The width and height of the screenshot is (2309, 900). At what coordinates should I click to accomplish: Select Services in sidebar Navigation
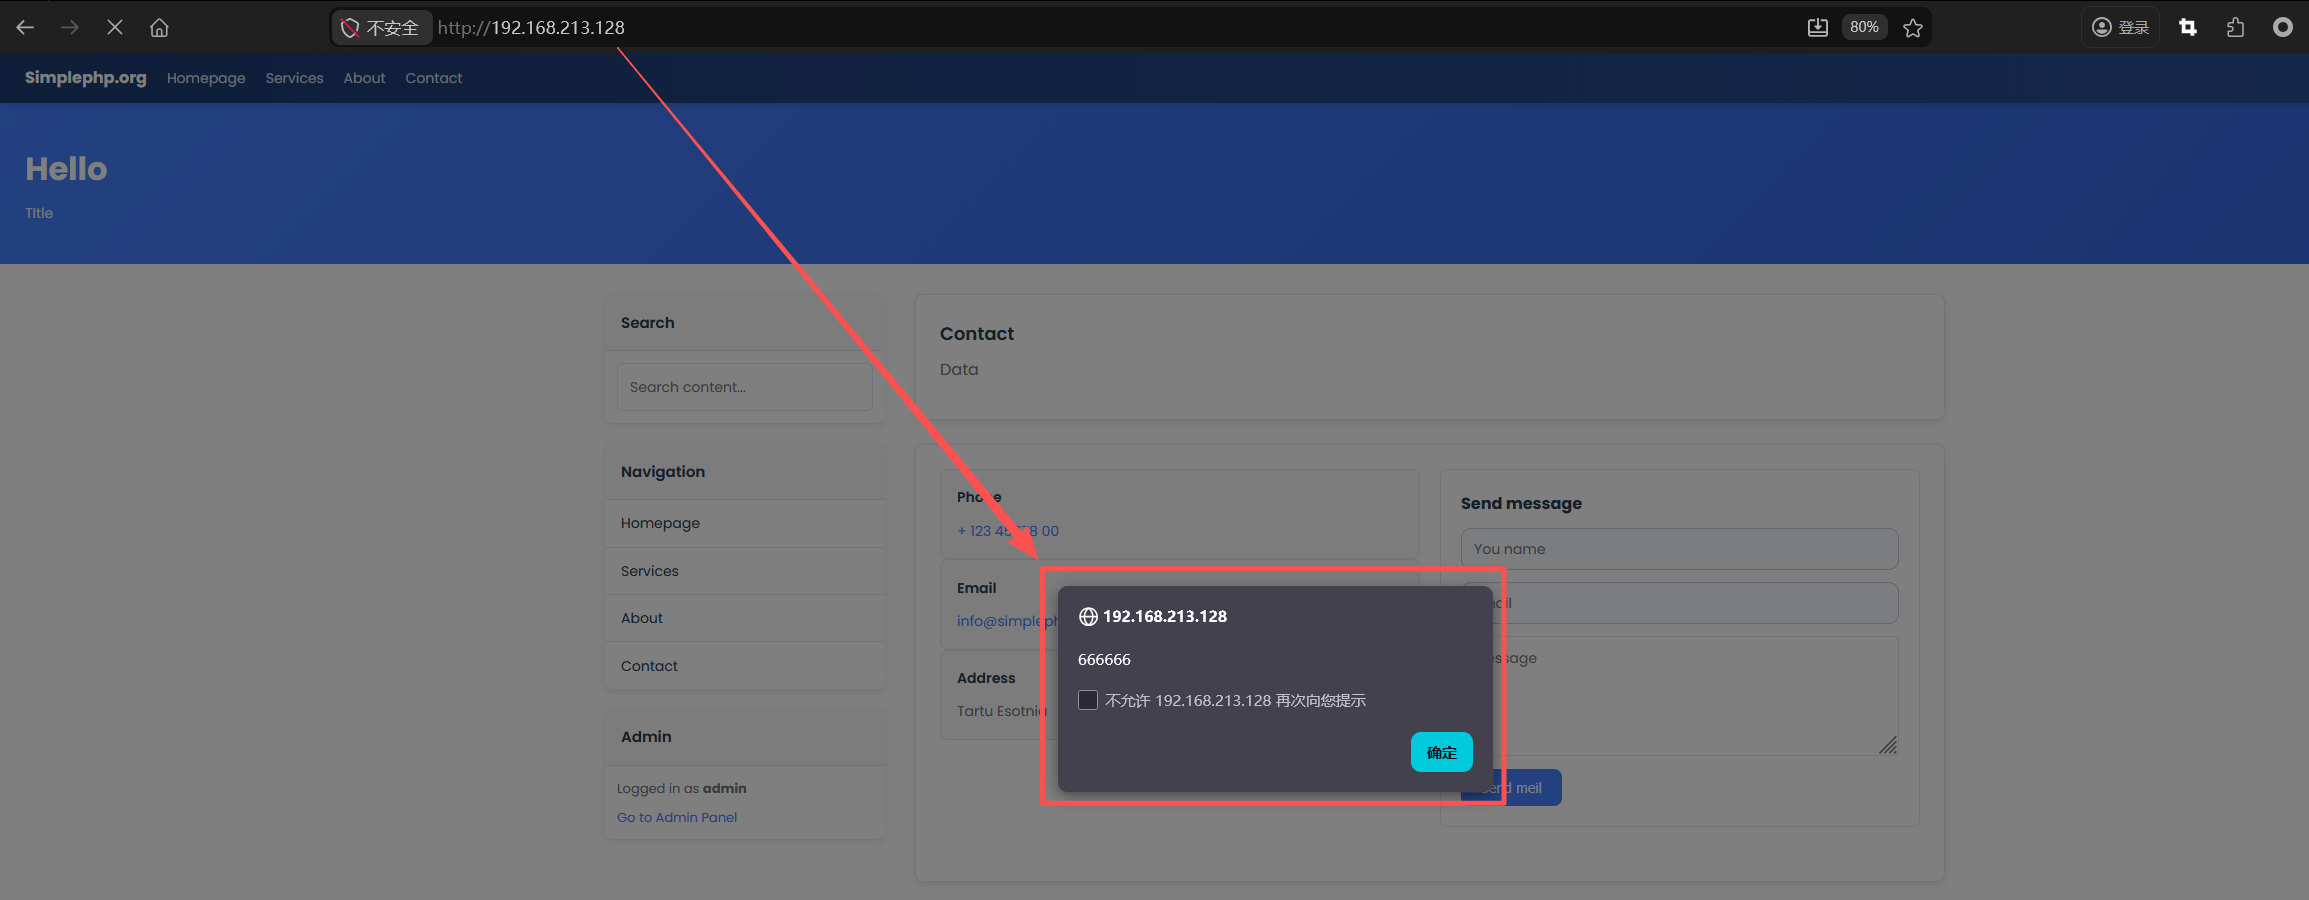pyautogui.click(x=745, y=571)
